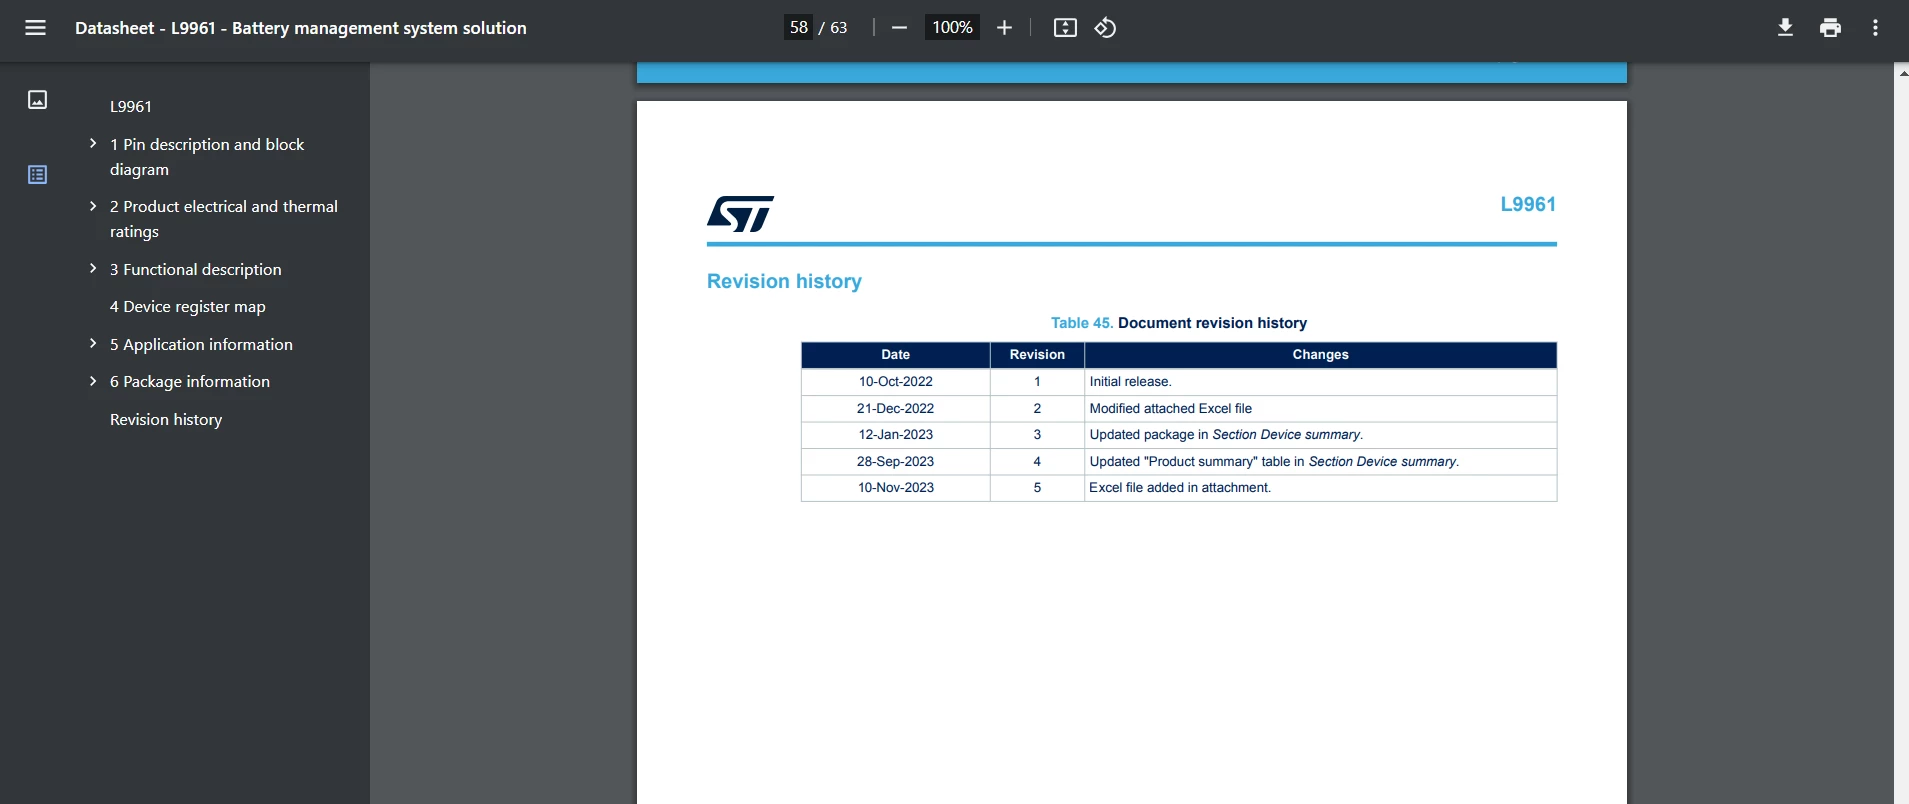This screenshot has width=1909, height=804.
Task: Click the 'Section Device summary' link in revision 3 row
Action: (x=1286, y=435)
